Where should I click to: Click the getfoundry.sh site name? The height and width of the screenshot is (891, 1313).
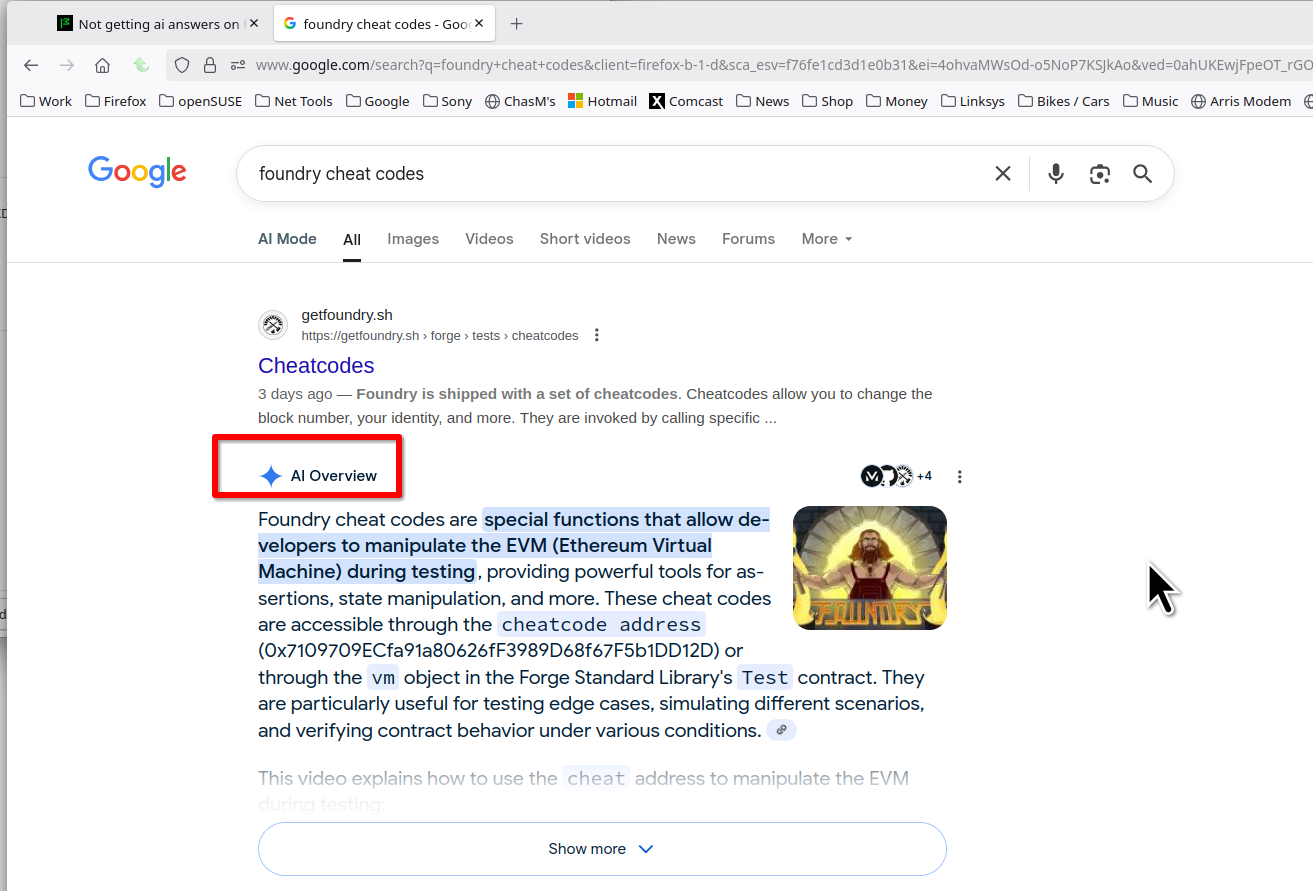coord(347,315)
